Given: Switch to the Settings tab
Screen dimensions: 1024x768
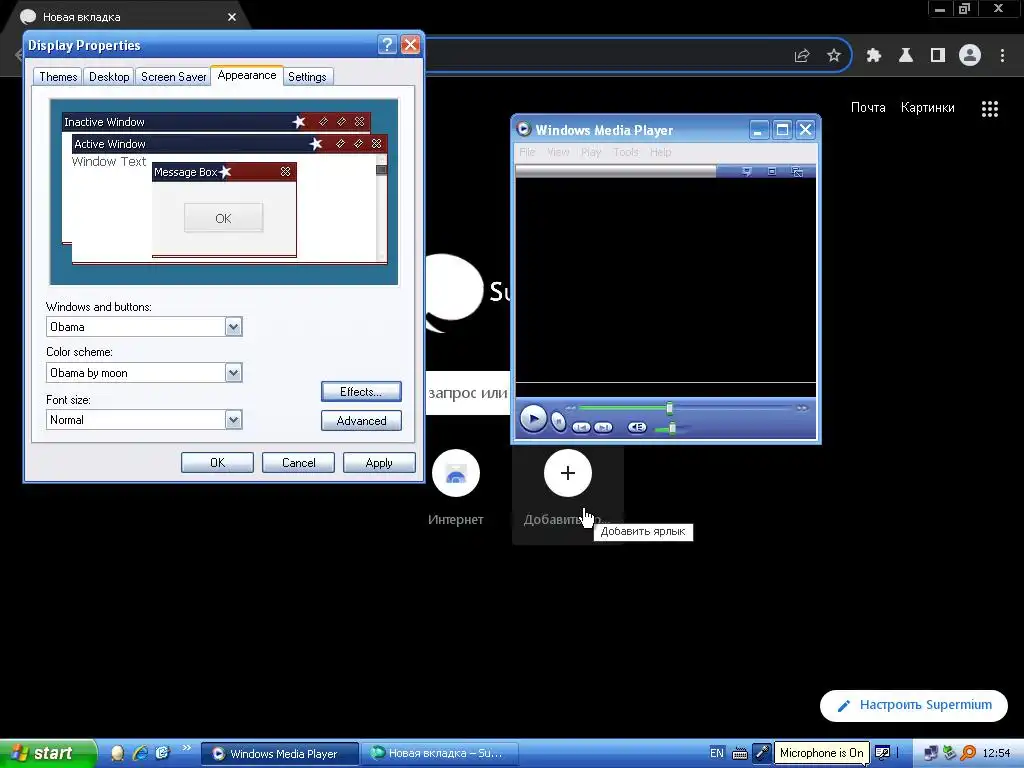Looking at the screenshot, I should (x=307, y=77).
